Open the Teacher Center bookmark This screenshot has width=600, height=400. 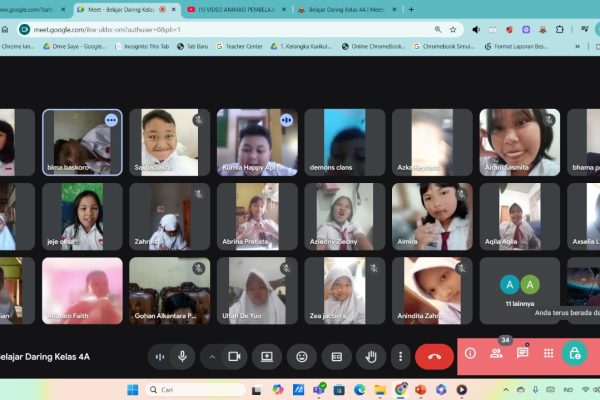[240, 46]
